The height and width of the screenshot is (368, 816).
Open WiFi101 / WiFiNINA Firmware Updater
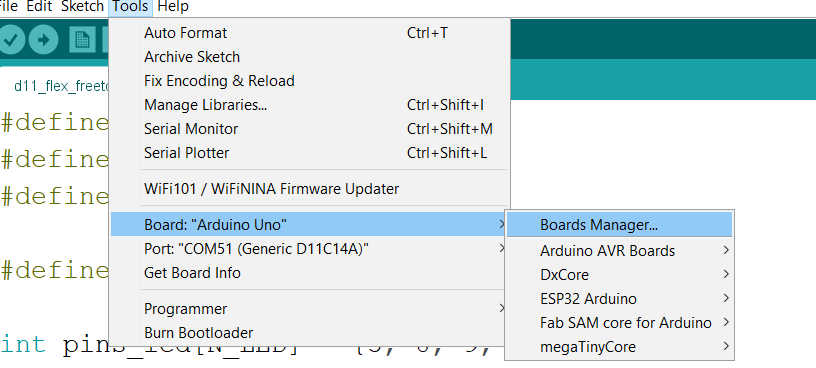[x=309, y=188]
